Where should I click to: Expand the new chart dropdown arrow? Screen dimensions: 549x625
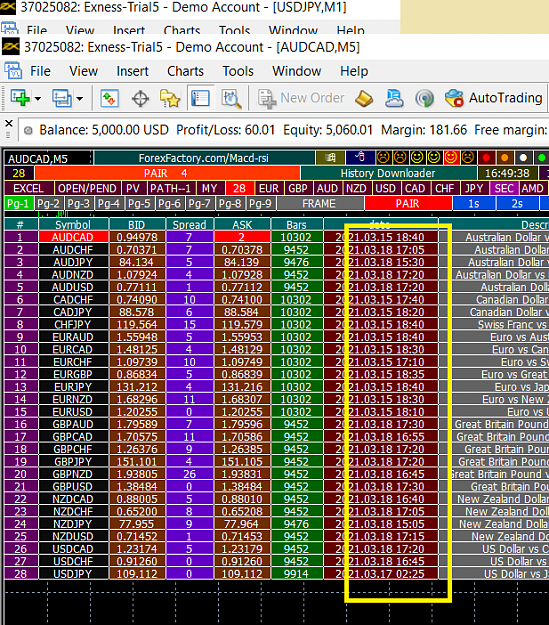(x=38, y=98)
